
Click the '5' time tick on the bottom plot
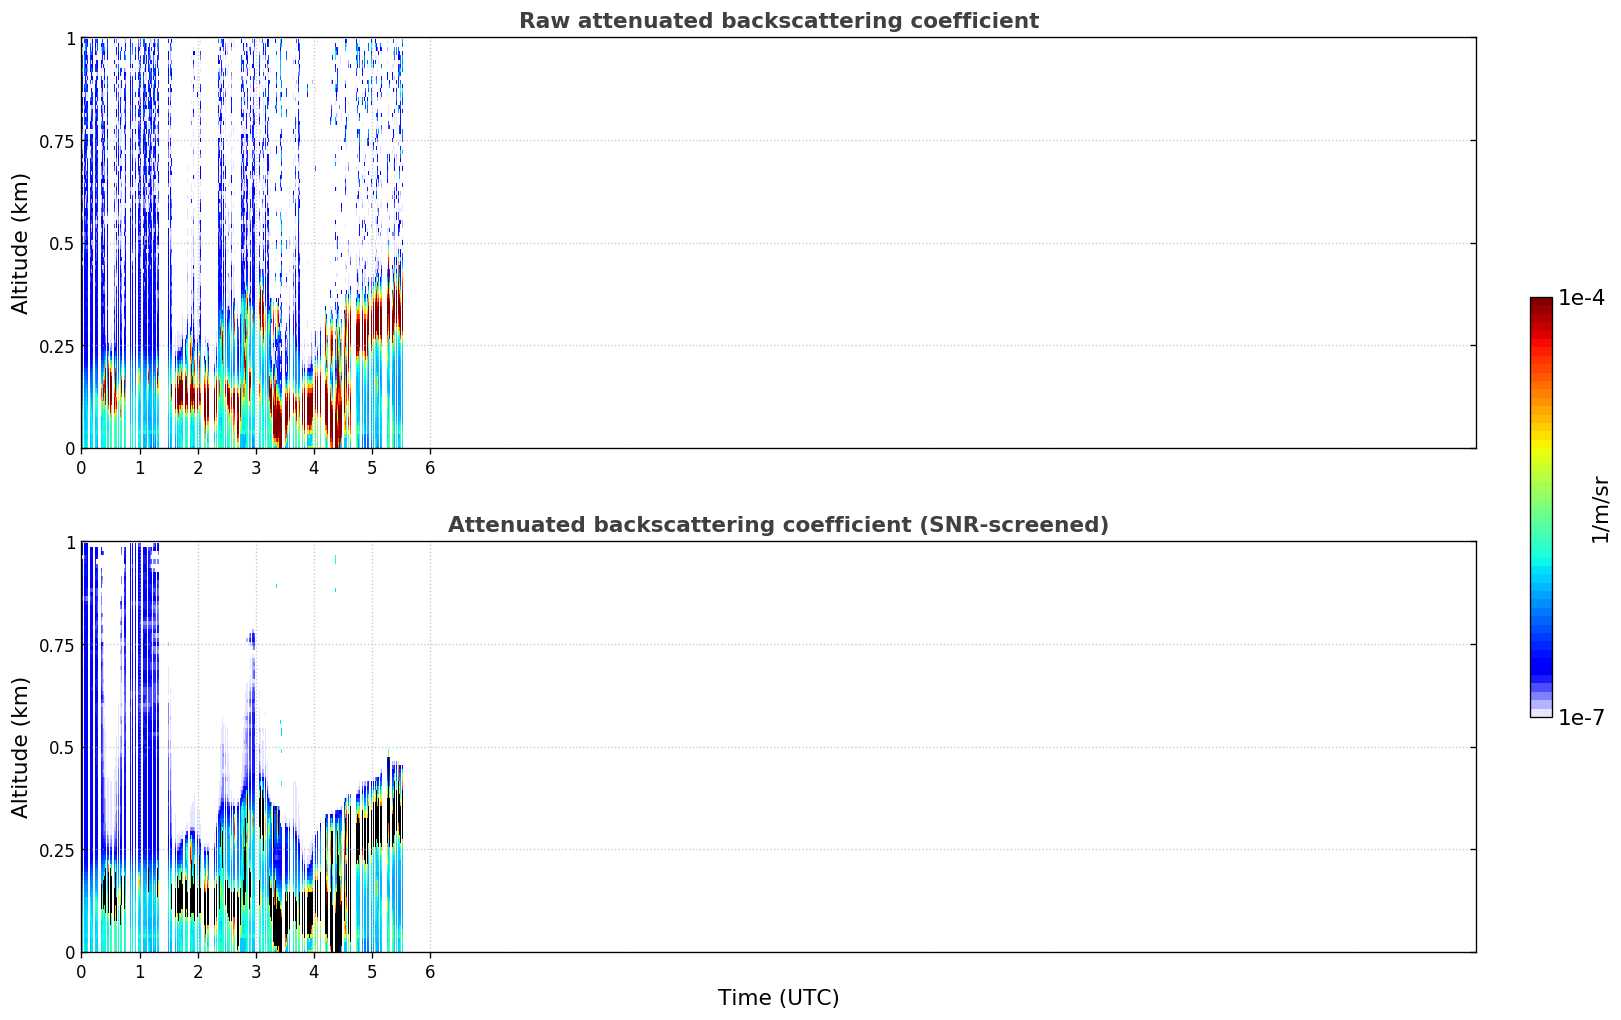pyautogui.click(x=372, y=972)
